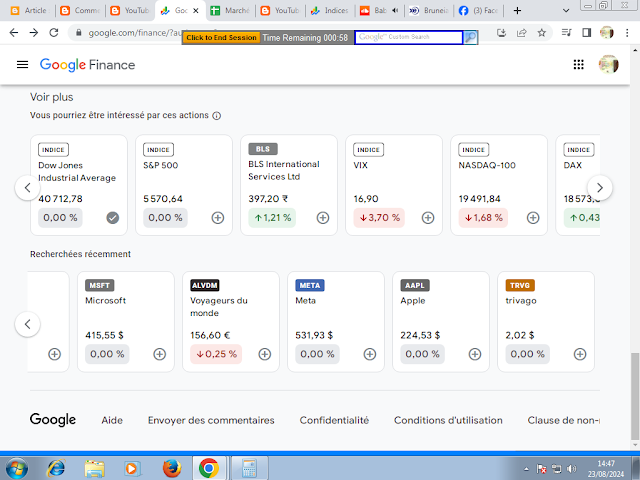
Task: Open the media control icon in Chrome toolbar
Action: (x=567, y=33)
